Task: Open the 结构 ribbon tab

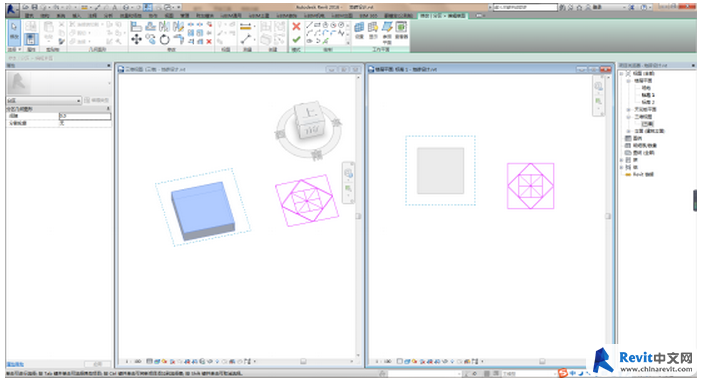Action: (45, 16)
